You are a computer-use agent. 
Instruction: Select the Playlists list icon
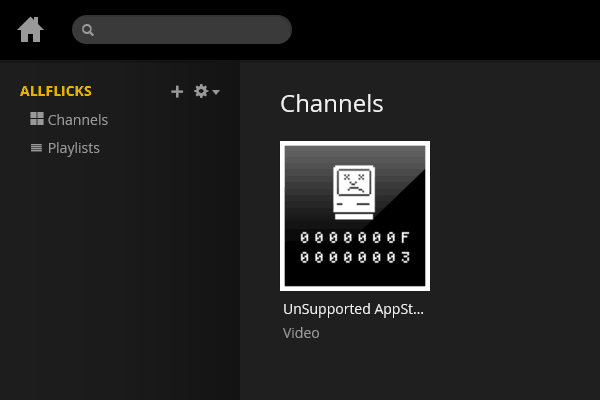click(x=36, y=147)
